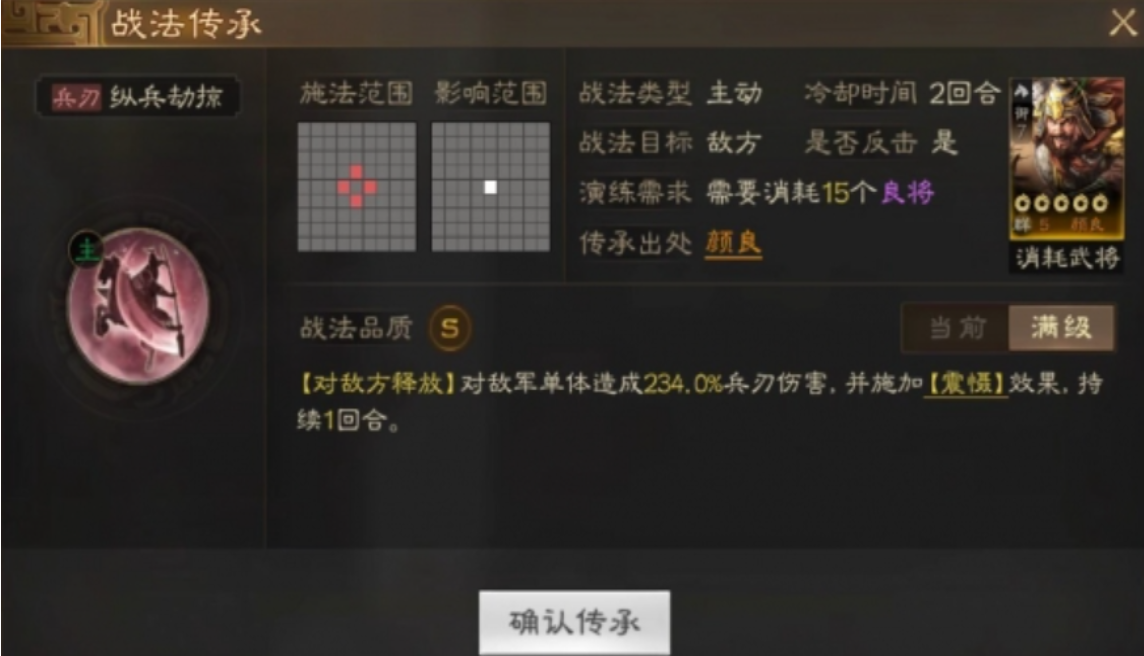
Task: Open the 颜良 source link
Action: pyautogui.click(x=733, y=243)
